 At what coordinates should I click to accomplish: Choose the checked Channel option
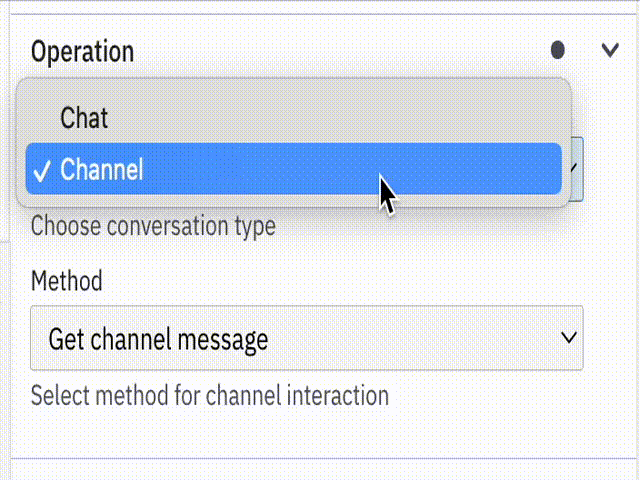[293, 169]
